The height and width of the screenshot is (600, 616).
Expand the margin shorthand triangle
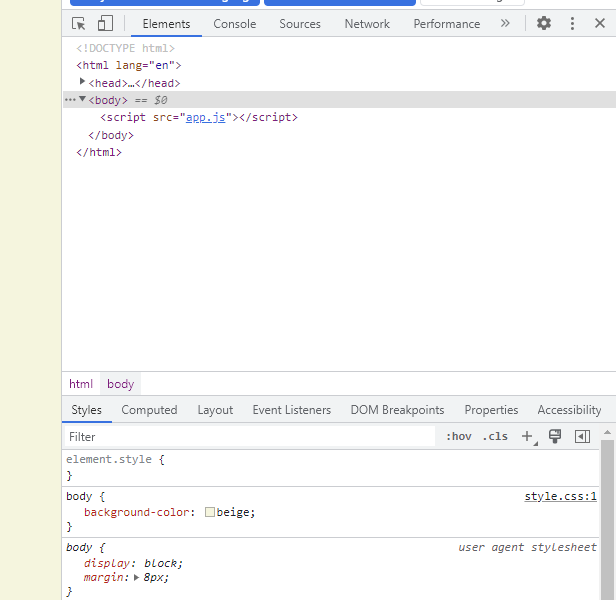coord(136,578)
